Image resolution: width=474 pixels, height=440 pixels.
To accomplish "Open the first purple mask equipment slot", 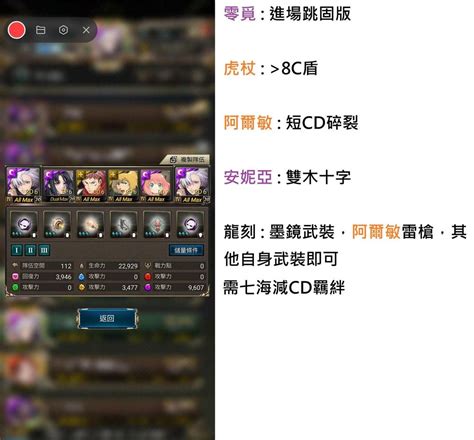I will click(x=24, y=224).
